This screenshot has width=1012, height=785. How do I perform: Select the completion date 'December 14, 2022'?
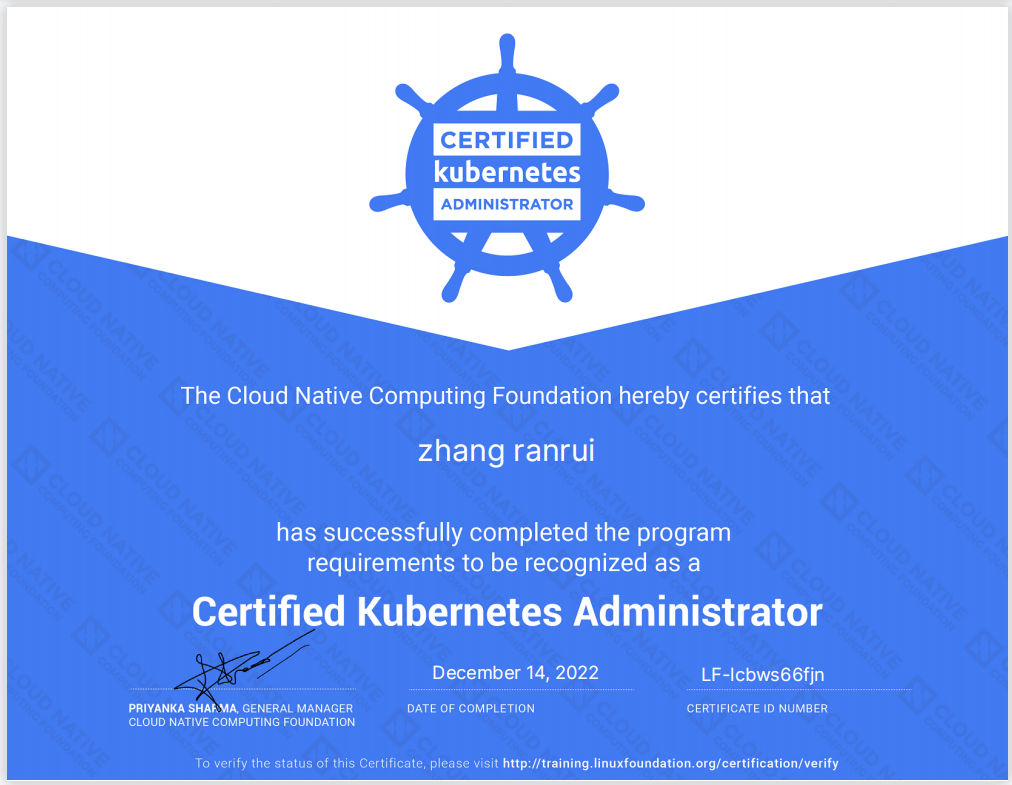pos(515,673)
